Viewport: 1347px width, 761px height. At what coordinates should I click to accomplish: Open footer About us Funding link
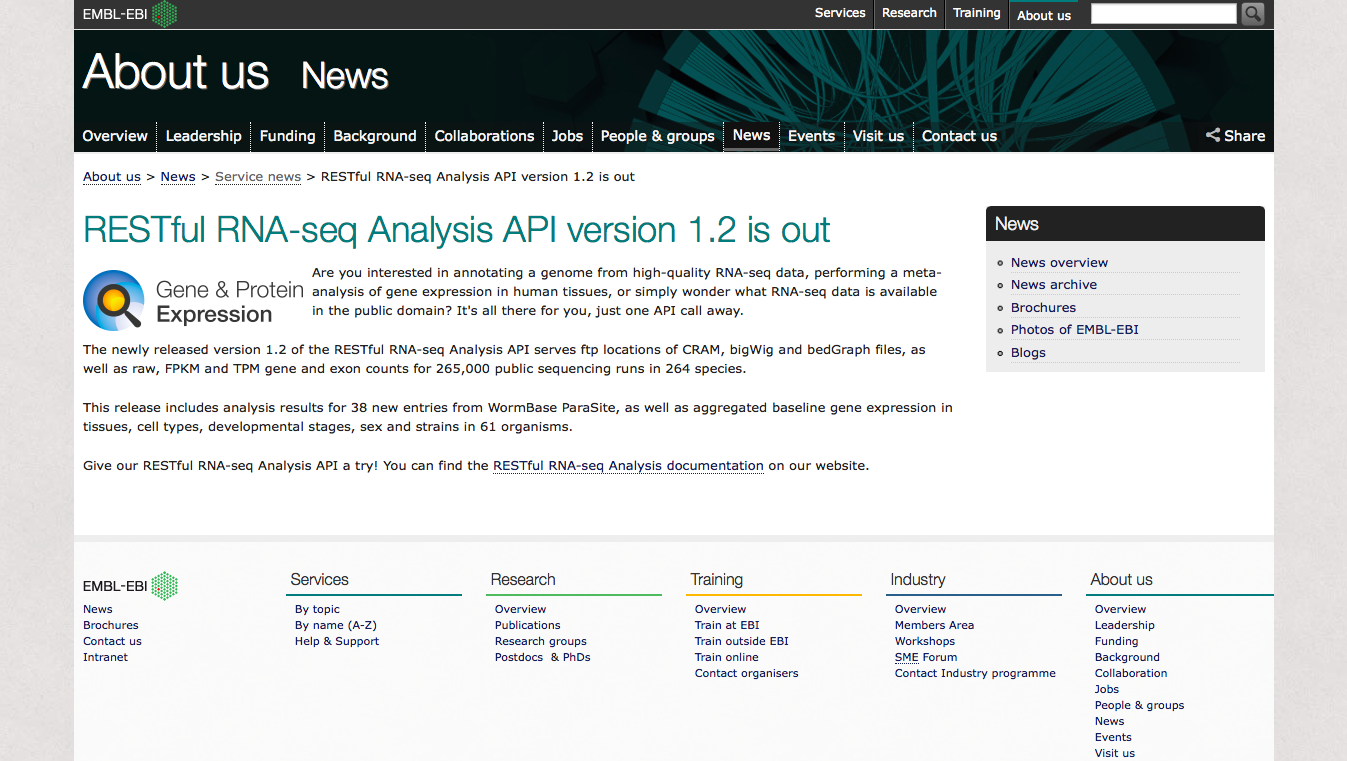(x=1117, y=641)
